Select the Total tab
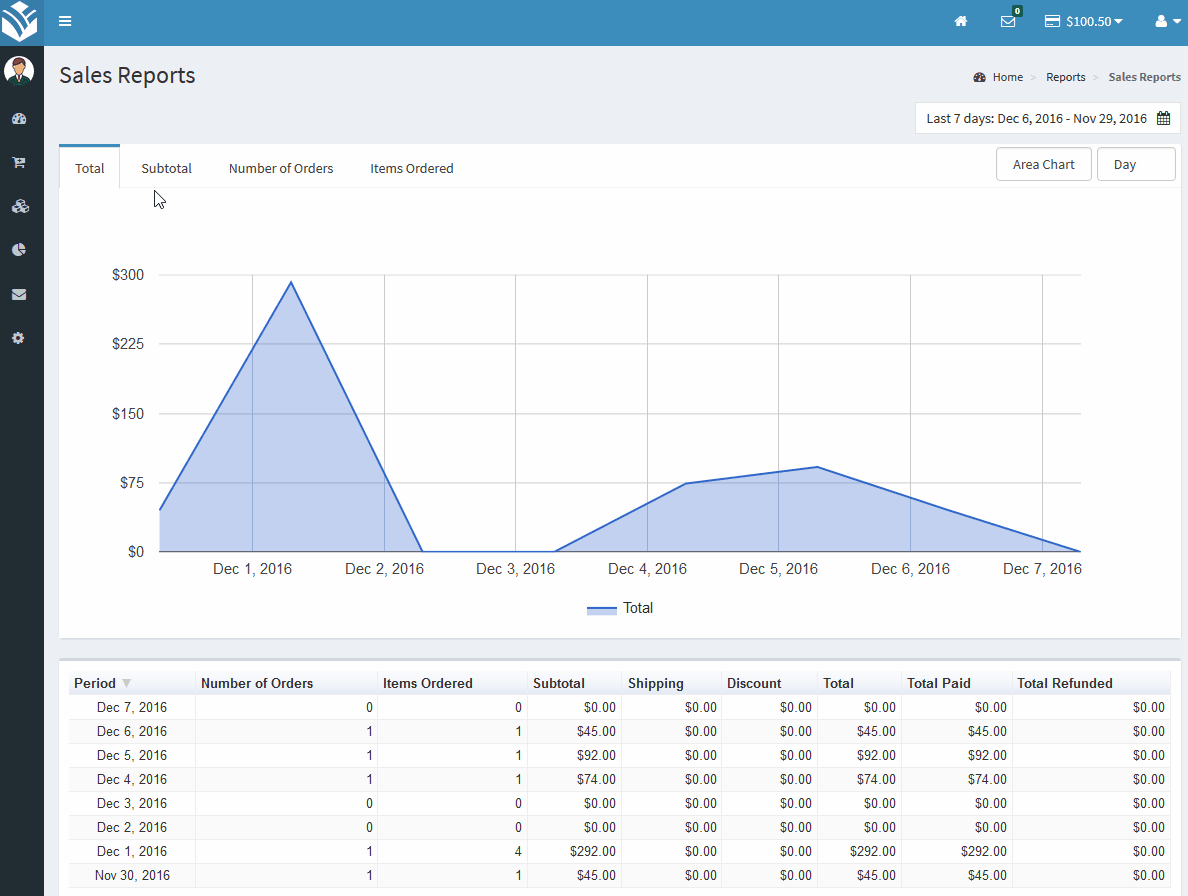Viewport: 1188px width, 896px height. click(89, 168)
